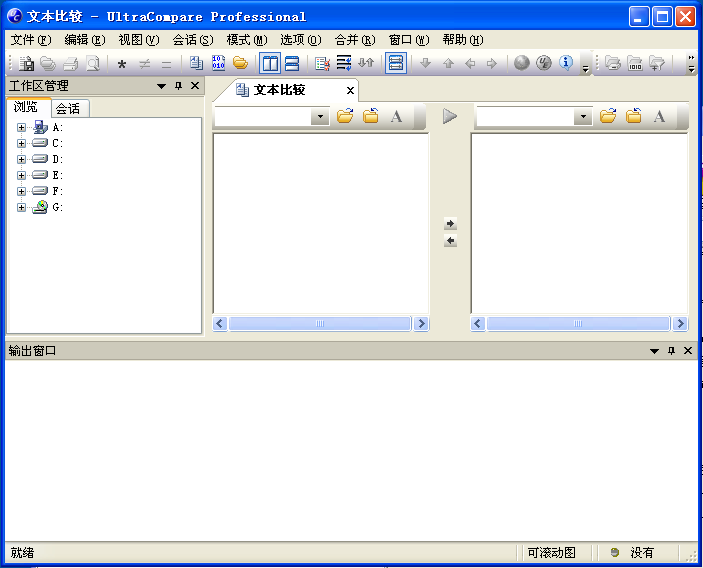This screenshot has width=703, height=568.
Task: Click the swap panes up-down arrows icon
Action: coord(366,63)
